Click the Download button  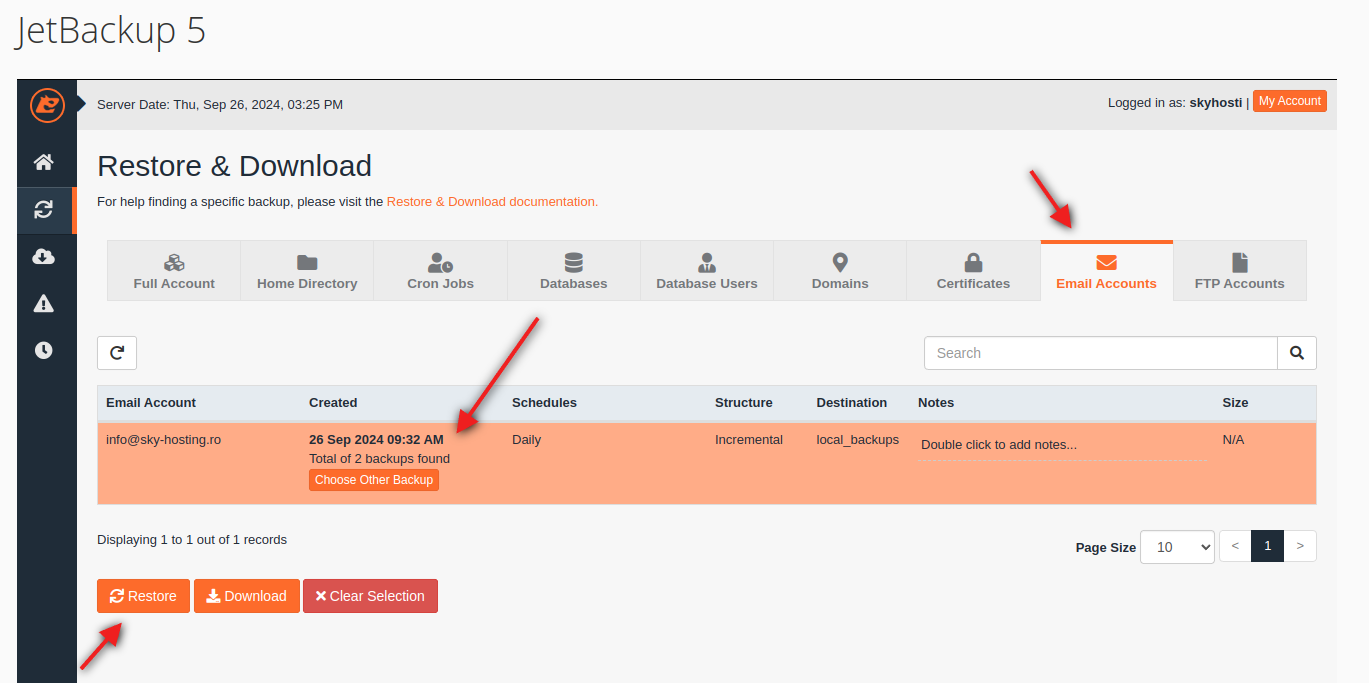click(x=247, y=596)
